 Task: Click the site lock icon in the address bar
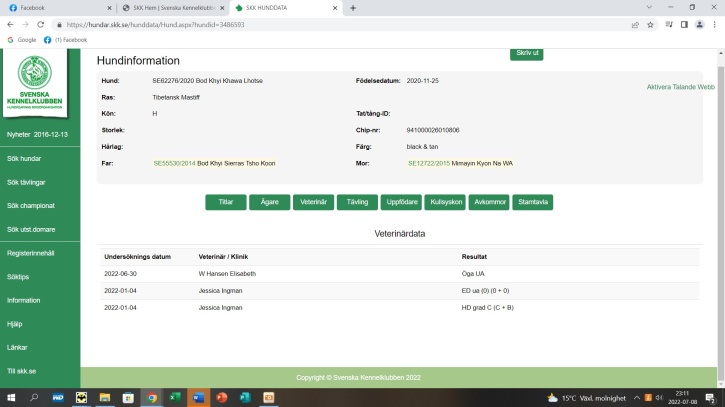tap(59, 25)
